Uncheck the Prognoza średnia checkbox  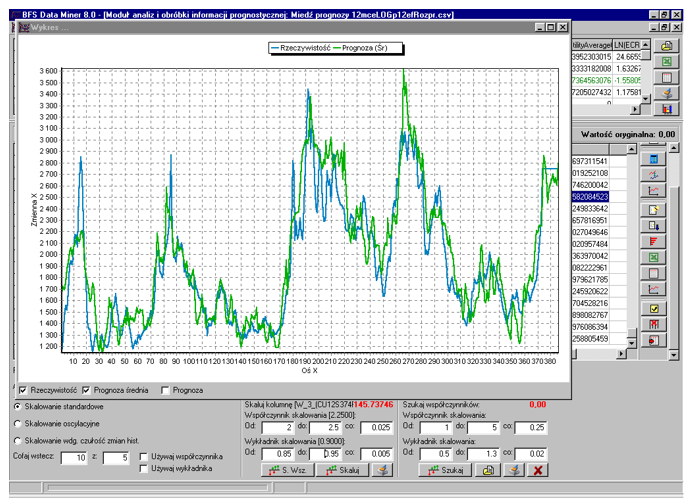point(86,390)
